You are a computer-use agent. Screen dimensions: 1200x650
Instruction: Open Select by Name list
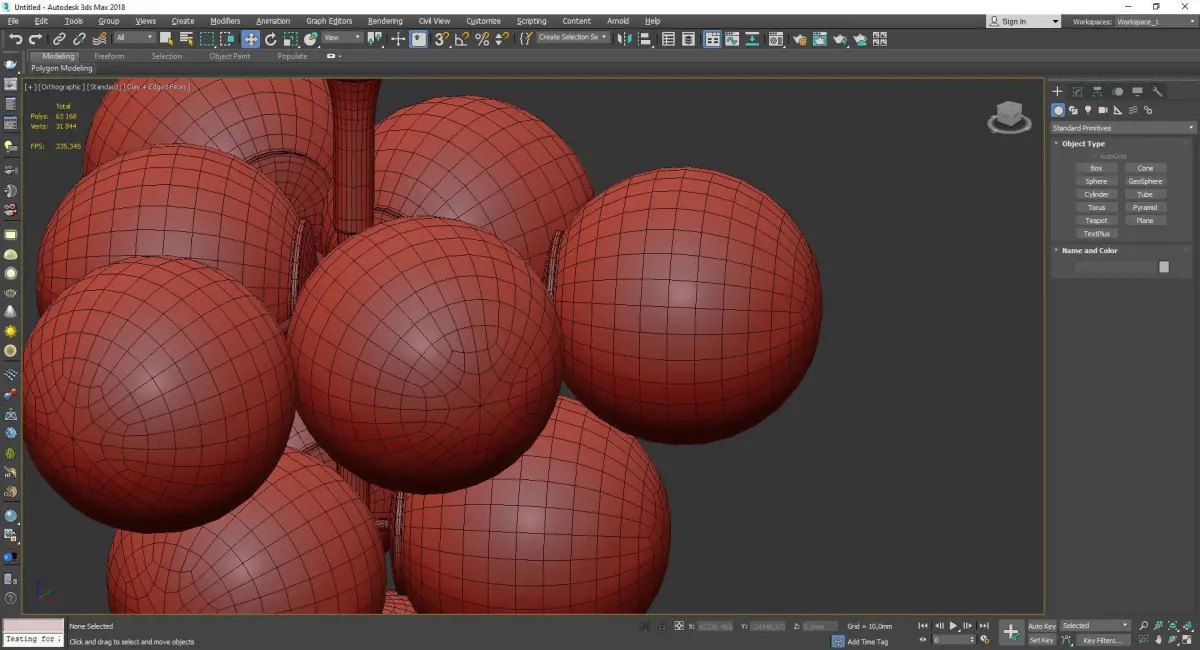click(186, 39)
